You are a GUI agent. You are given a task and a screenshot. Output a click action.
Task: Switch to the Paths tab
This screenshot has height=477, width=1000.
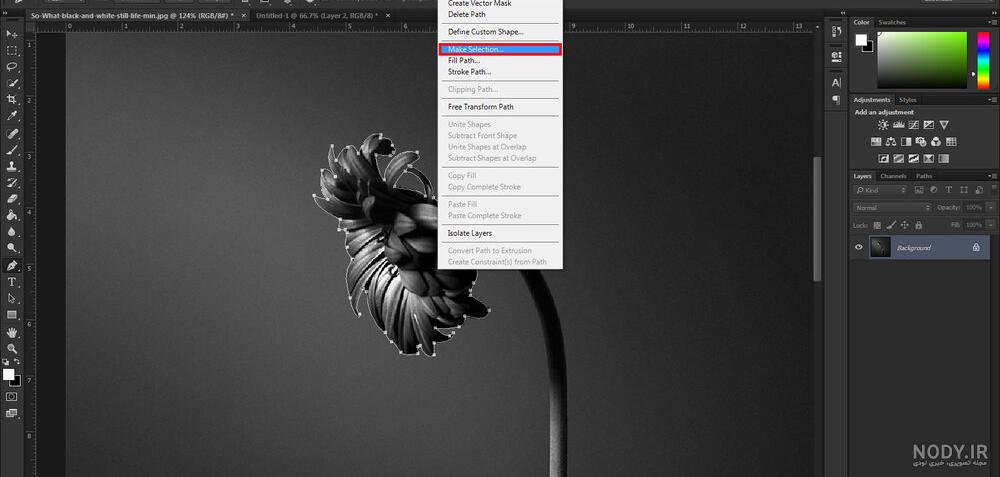924,176
